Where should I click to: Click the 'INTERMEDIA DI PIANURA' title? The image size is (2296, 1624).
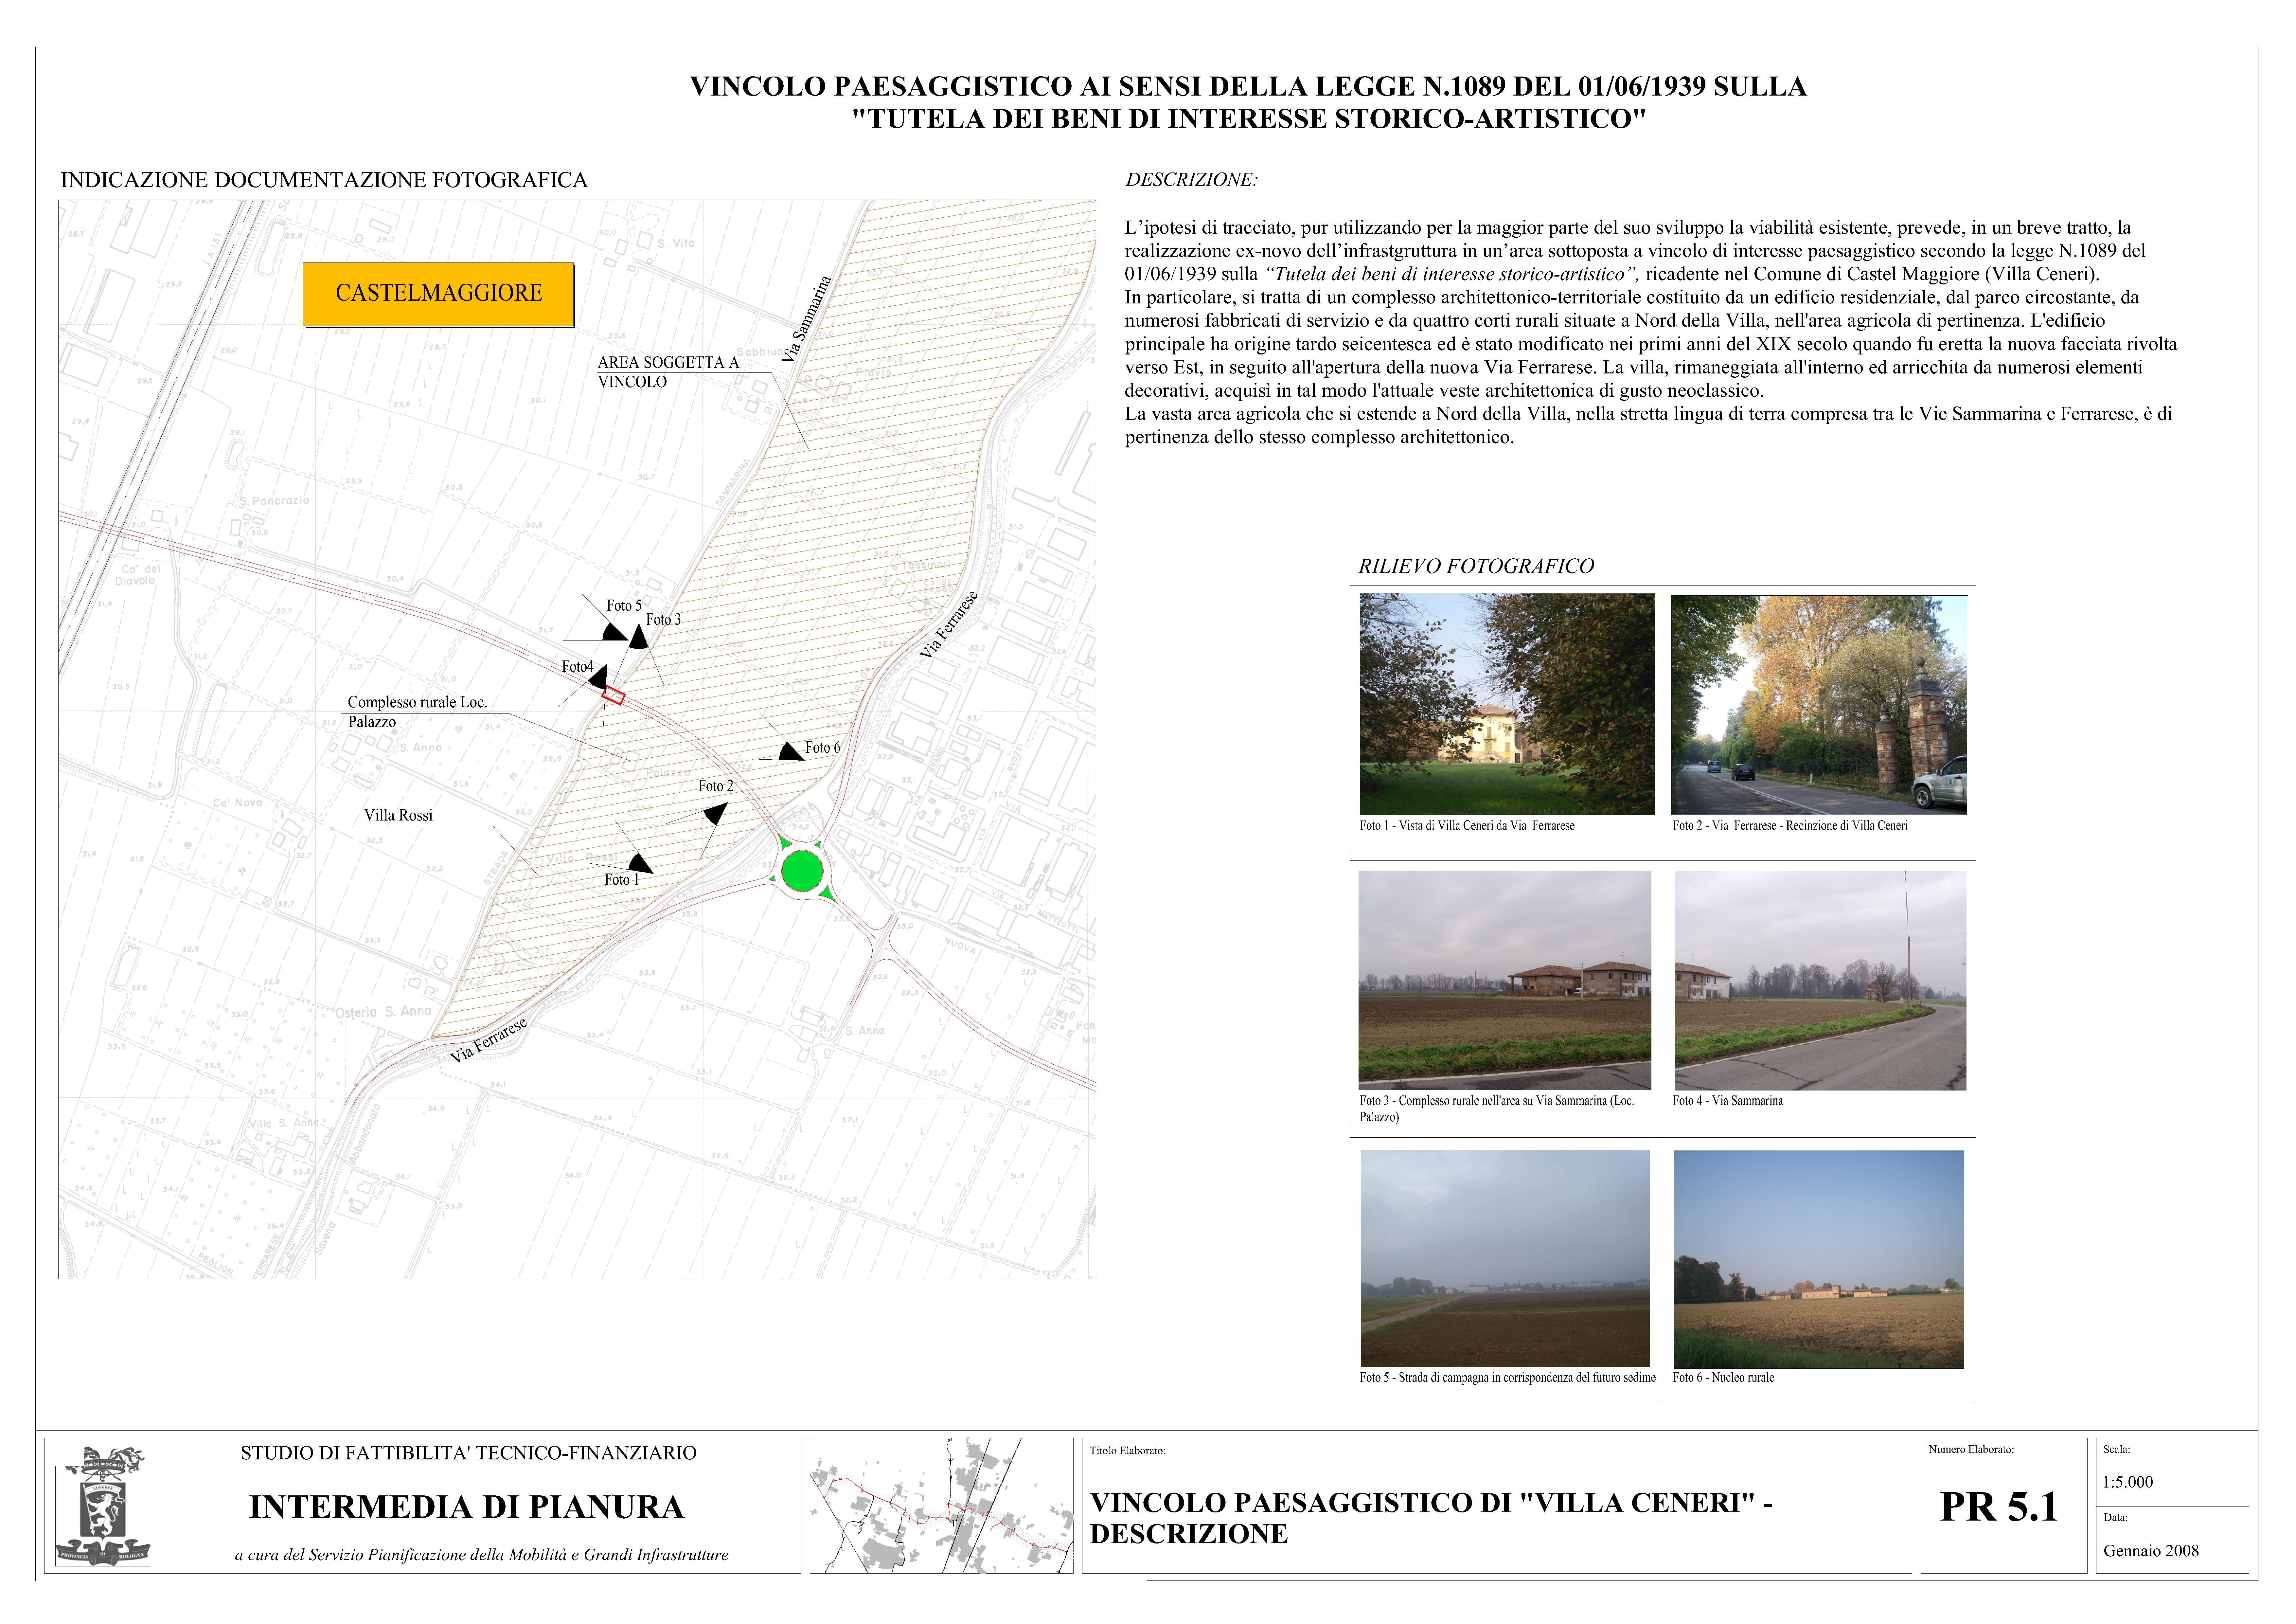pos(466,1507)
